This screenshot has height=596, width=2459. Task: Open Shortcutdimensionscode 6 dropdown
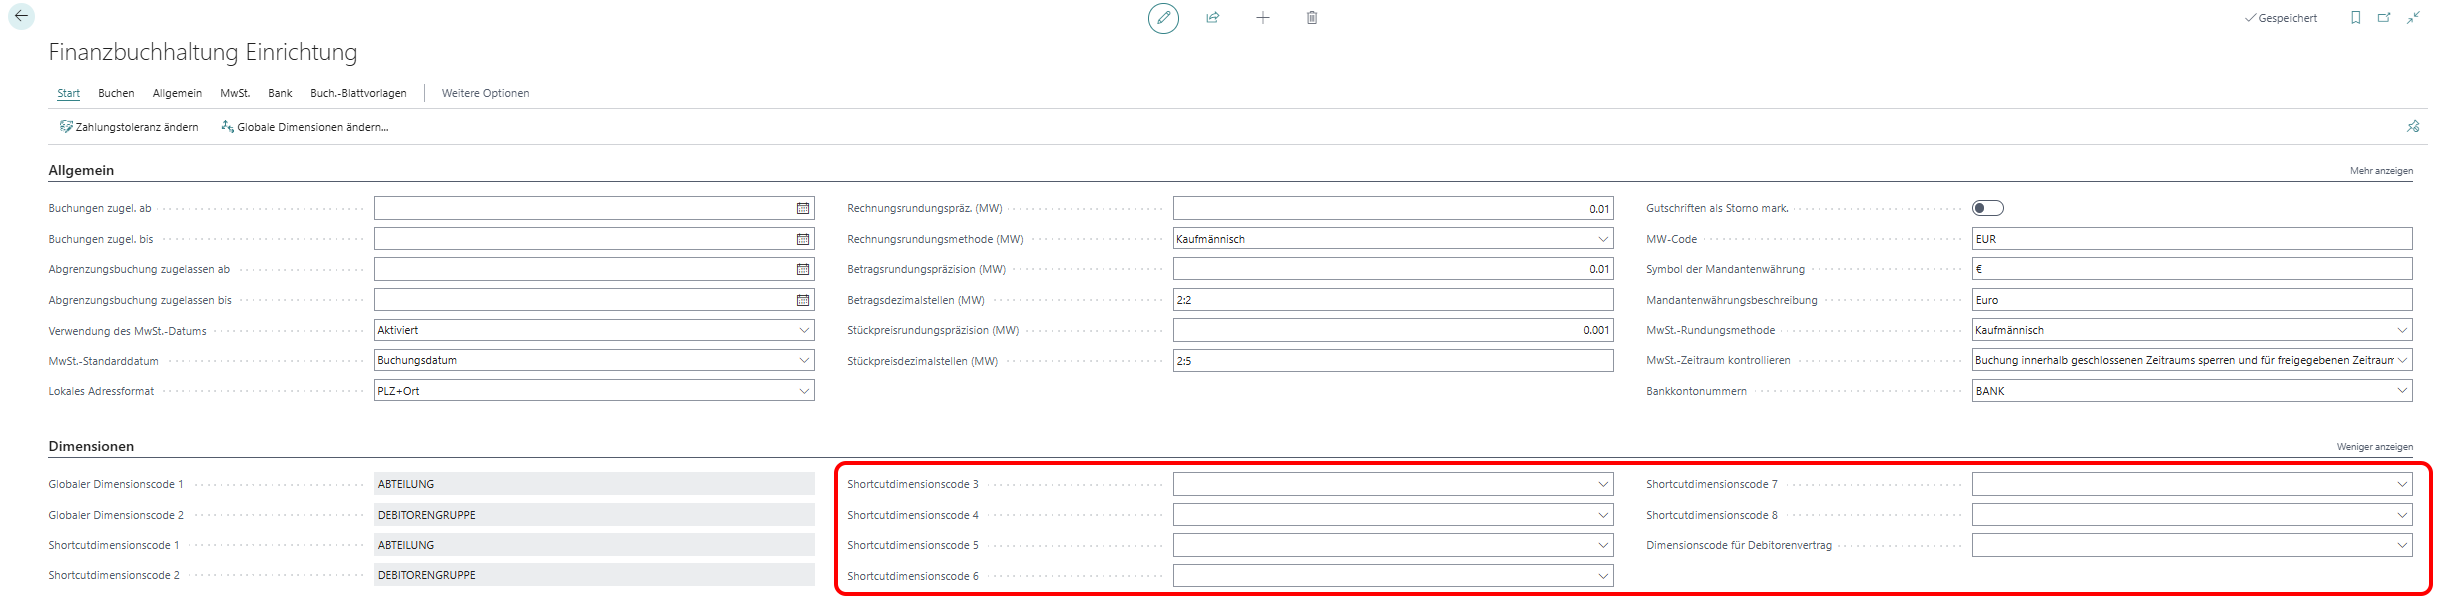1603,576
